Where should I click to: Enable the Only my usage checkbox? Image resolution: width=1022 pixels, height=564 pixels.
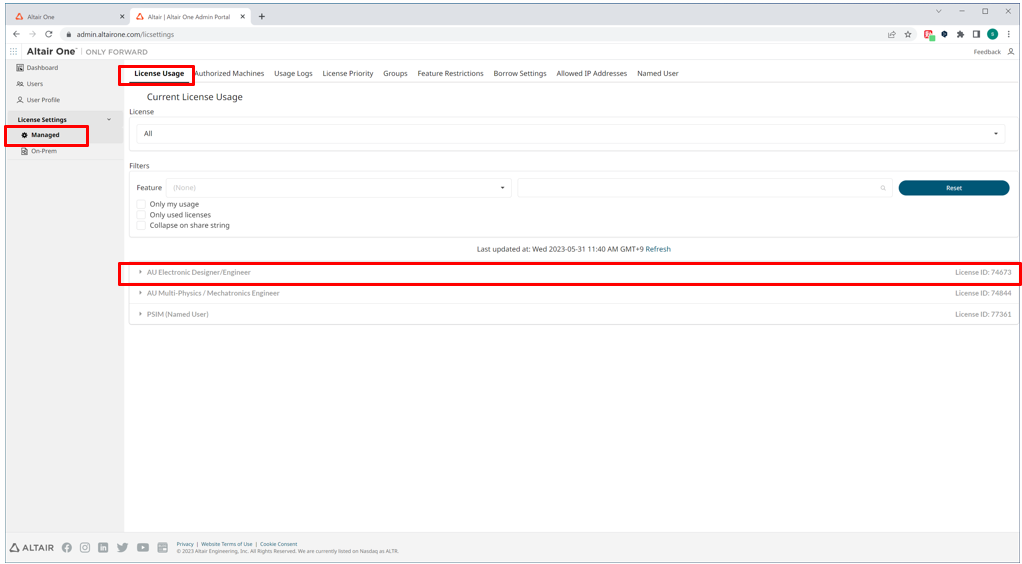click(141, 204)
